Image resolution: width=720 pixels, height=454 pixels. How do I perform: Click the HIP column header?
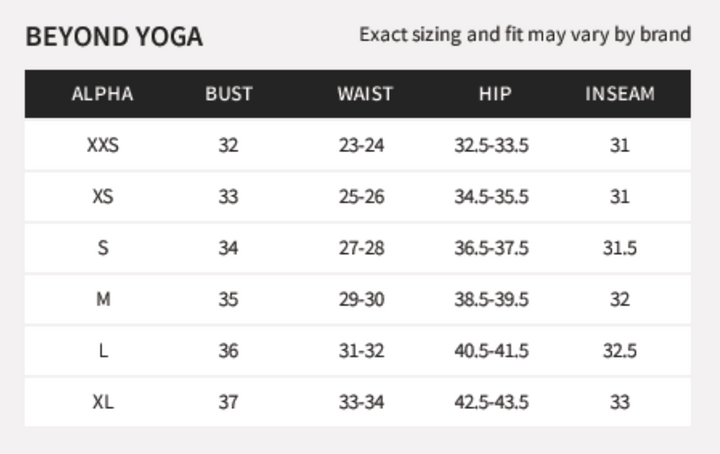coord(495,94)
